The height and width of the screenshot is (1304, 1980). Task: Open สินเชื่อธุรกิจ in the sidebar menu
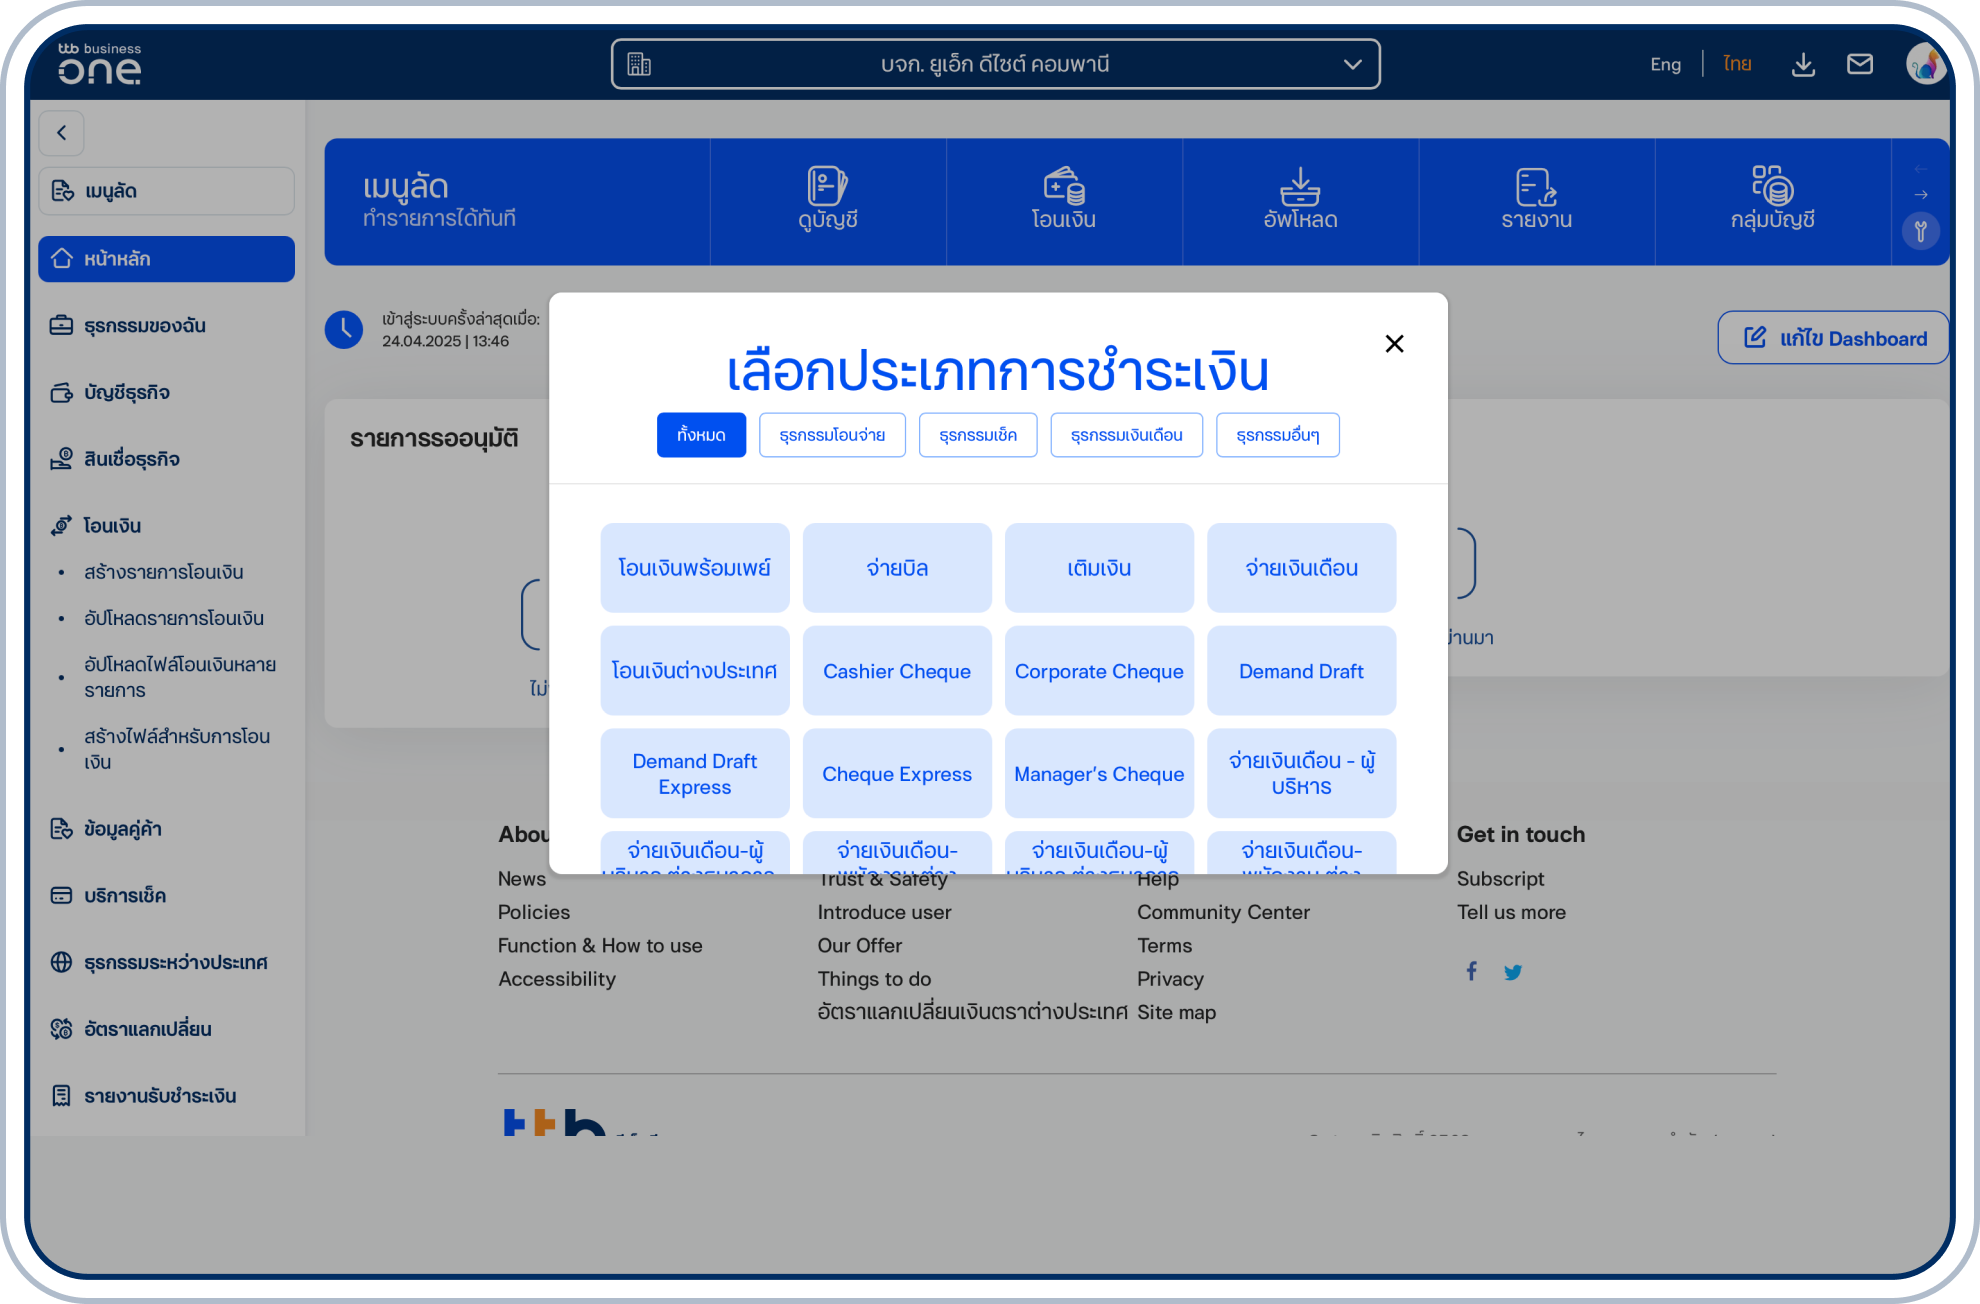click(x=131, y=459)
